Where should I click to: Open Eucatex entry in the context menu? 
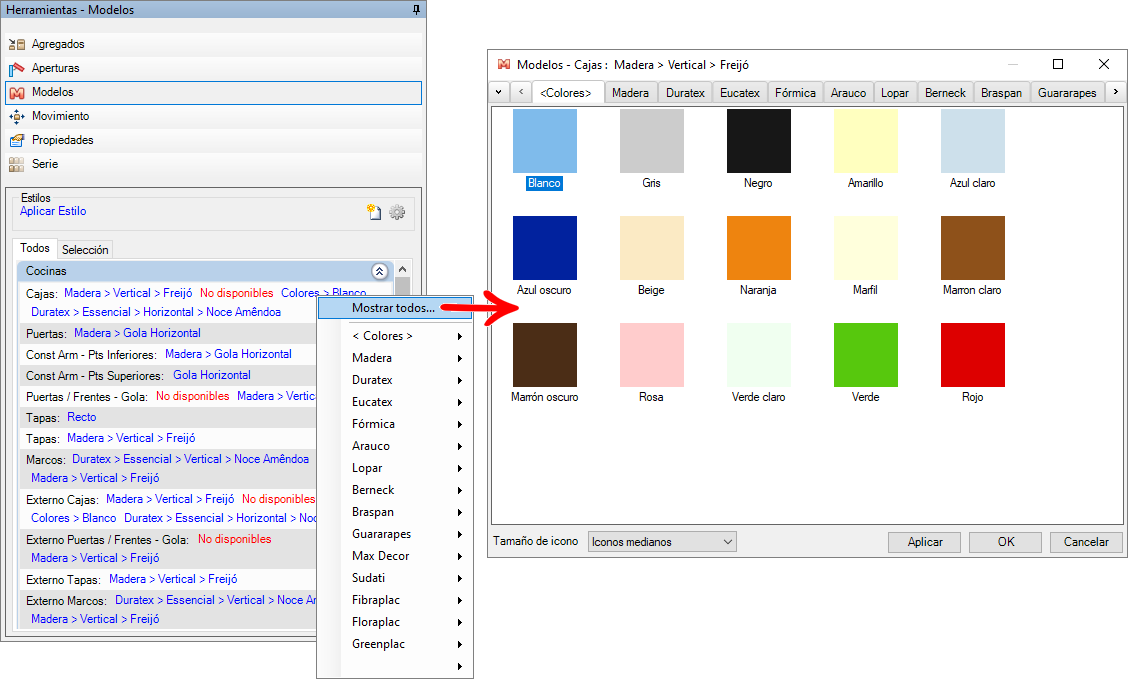tap(395, 402)
